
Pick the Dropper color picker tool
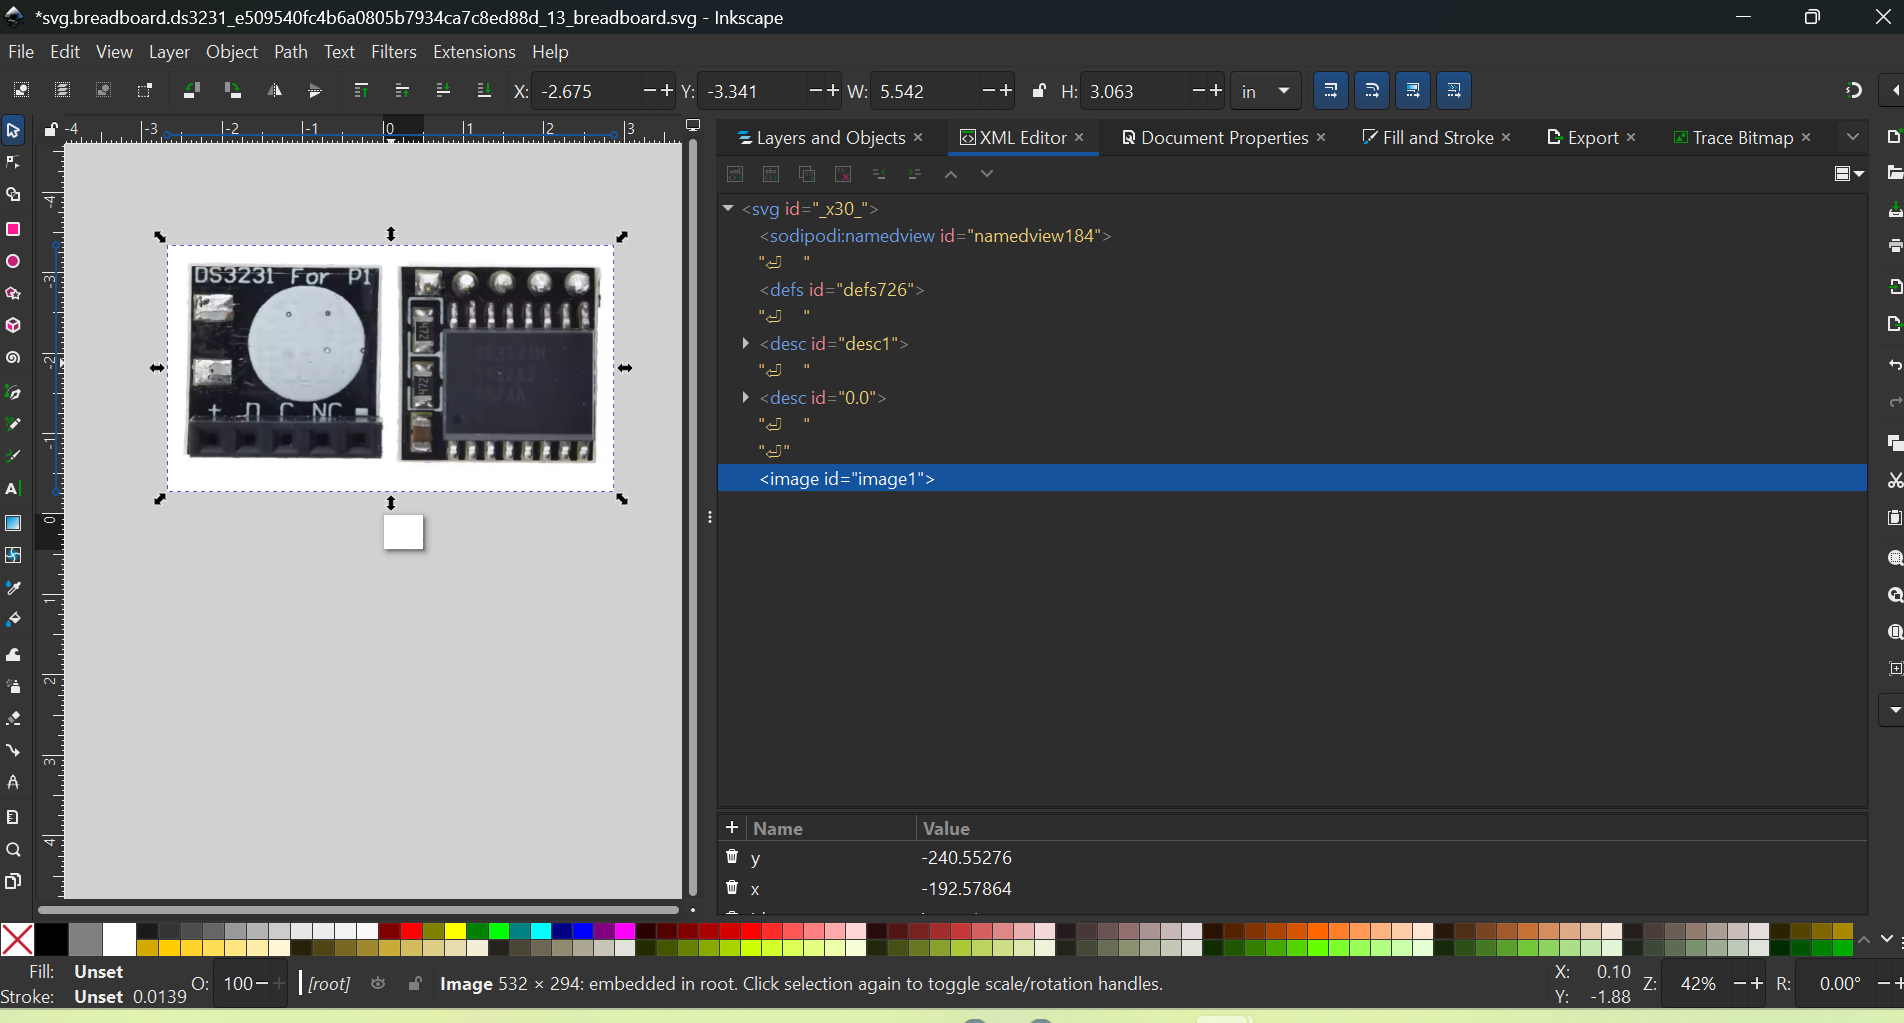pos(13,588)
